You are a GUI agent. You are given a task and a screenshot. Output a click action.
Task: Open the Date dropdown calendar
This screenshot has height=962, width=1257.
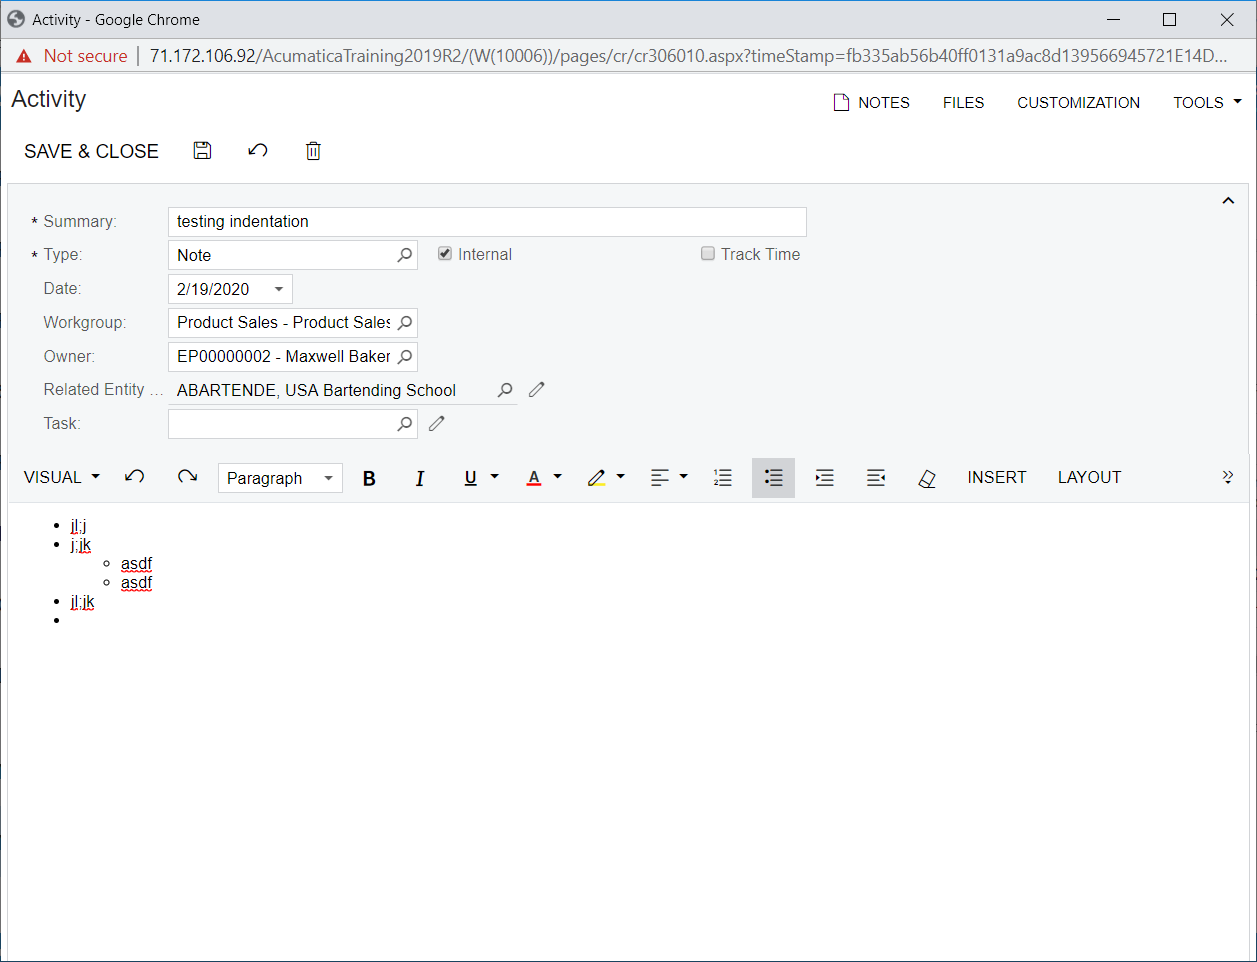279,289
